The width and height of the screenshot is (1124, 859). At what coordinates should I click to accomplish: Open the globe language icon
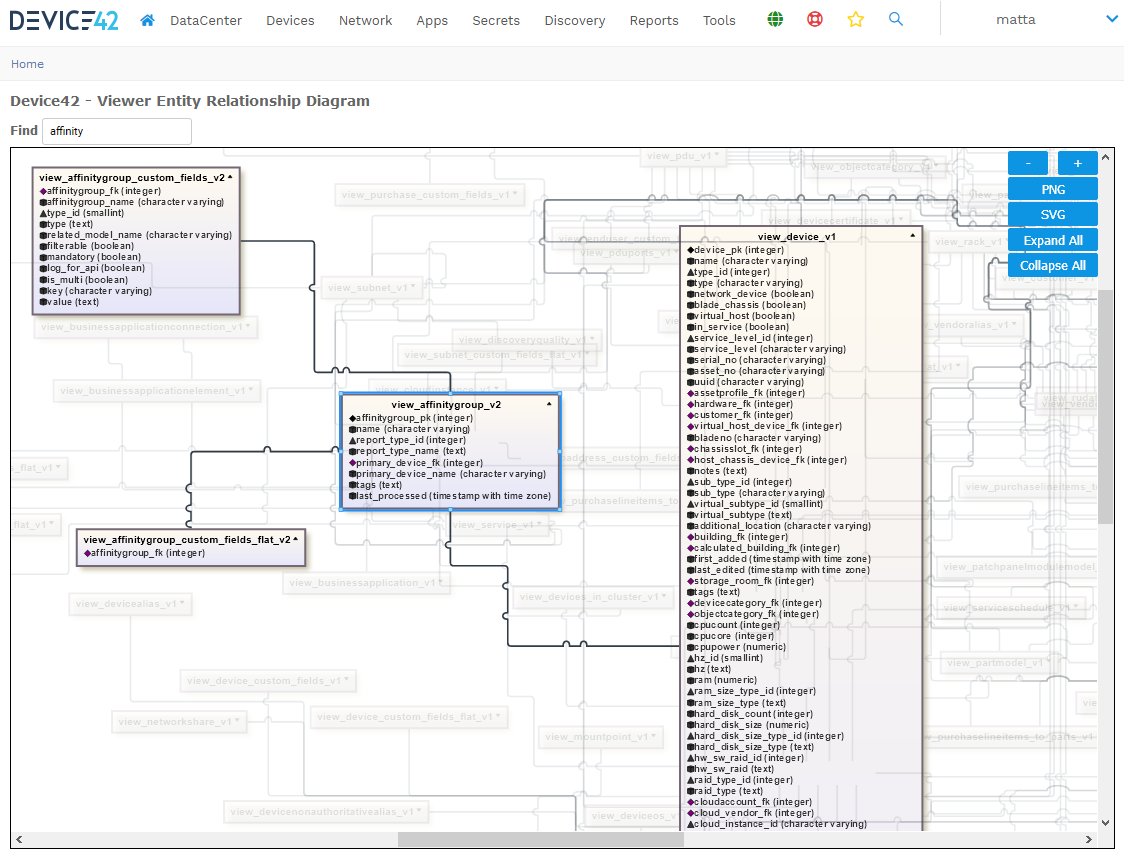coord(775,19)
